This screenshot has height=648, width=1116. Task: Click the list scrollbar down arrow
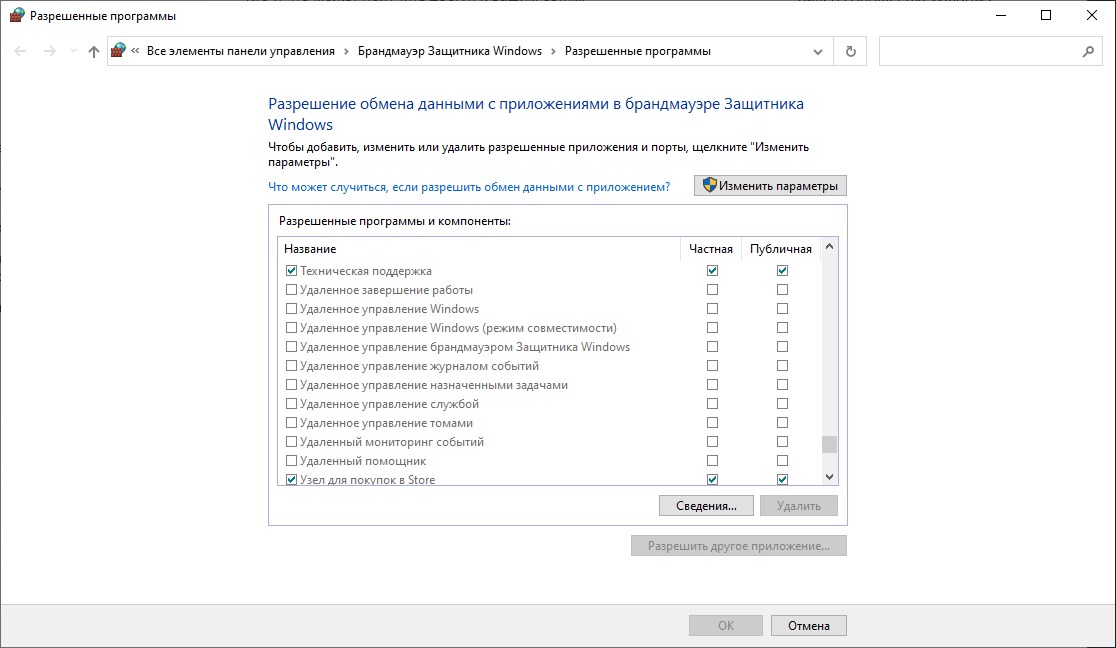[x=829, y=478]
